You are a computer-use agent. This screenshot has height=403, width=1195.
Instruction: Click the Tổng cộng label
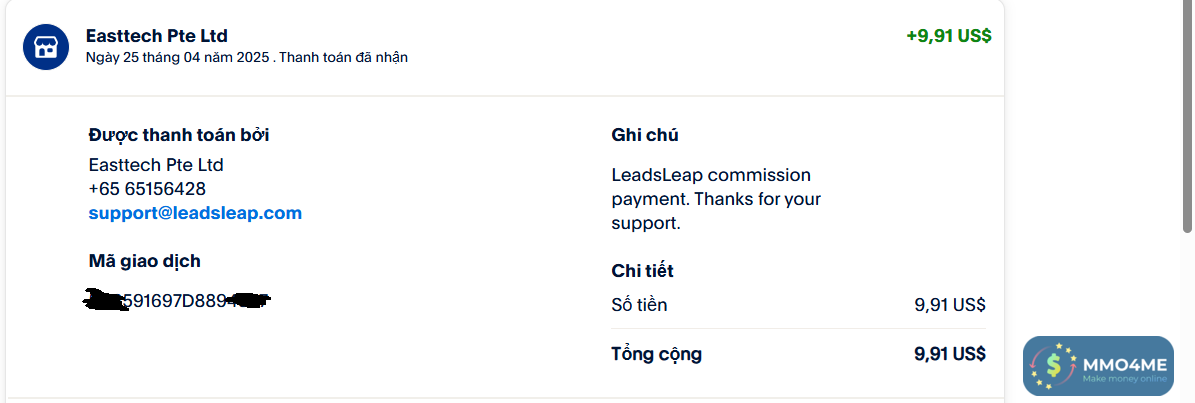pyautogui.click(x=656, y=354)
